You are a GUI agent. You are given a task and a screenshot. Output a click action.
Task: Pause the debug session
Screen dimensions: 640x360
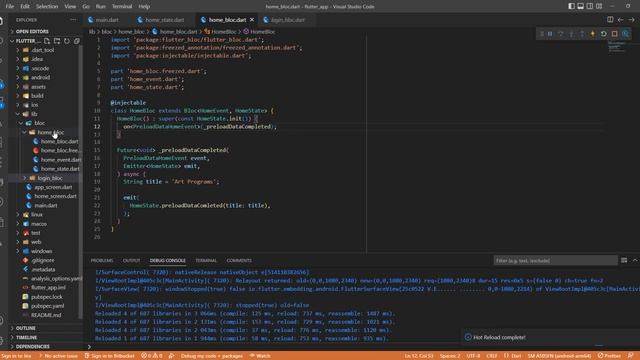click(x=550, y=34)
